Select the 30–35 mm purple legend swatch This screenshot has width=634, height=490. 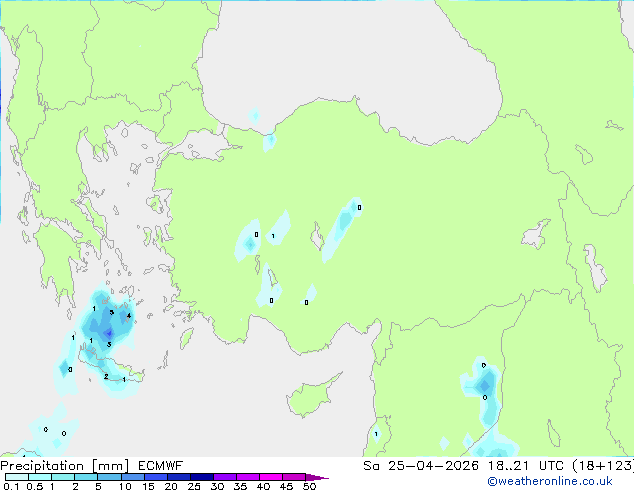224,477
